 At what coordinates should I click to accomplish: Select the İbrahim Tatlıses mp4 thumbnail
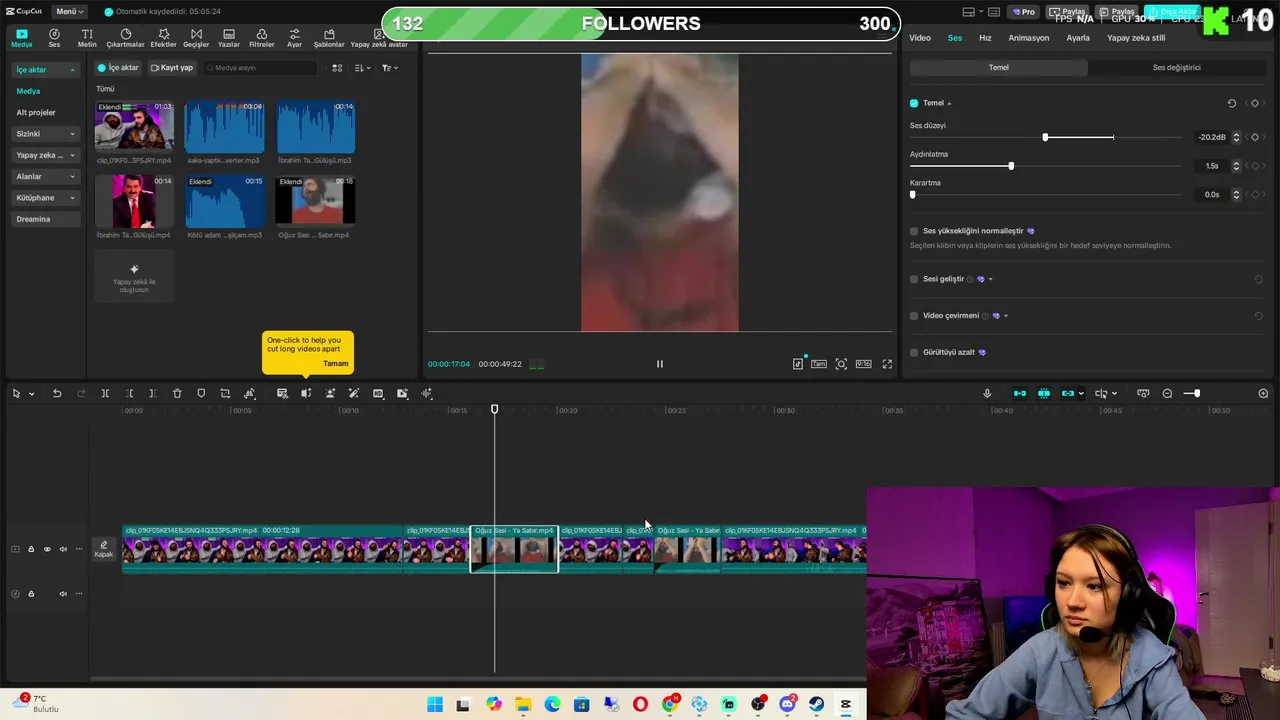[x=134, y=202]
